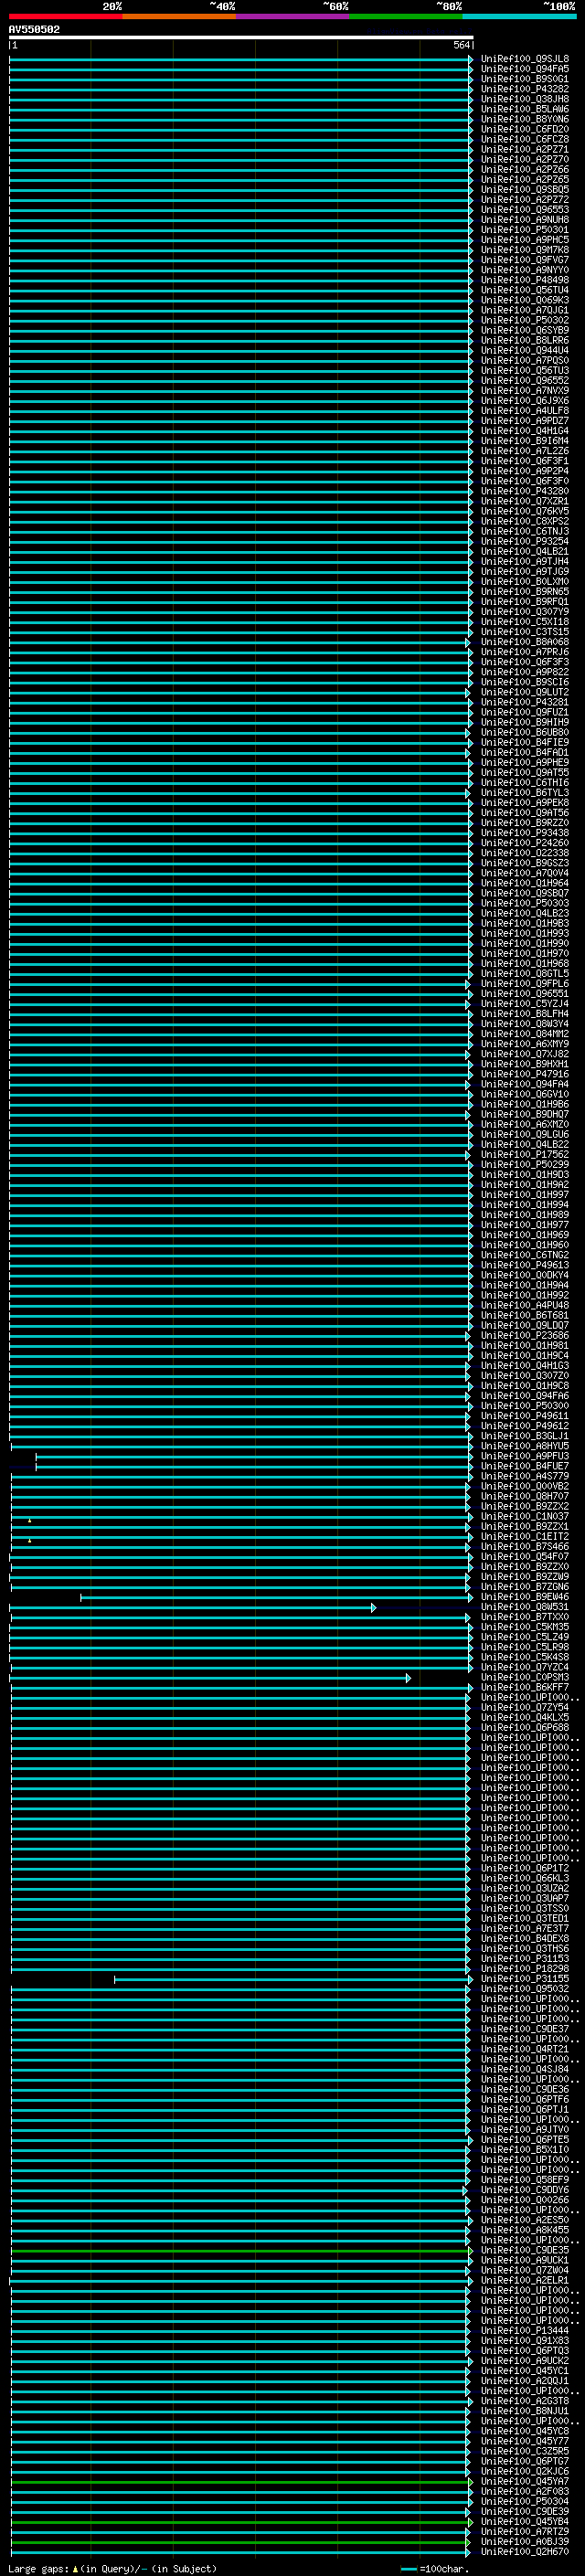The height and width of the screenshot is (2576, 585).
Task: Click the green alignment bar for UniRef100_Q45YA7
Action: [x=241, y=2481]
